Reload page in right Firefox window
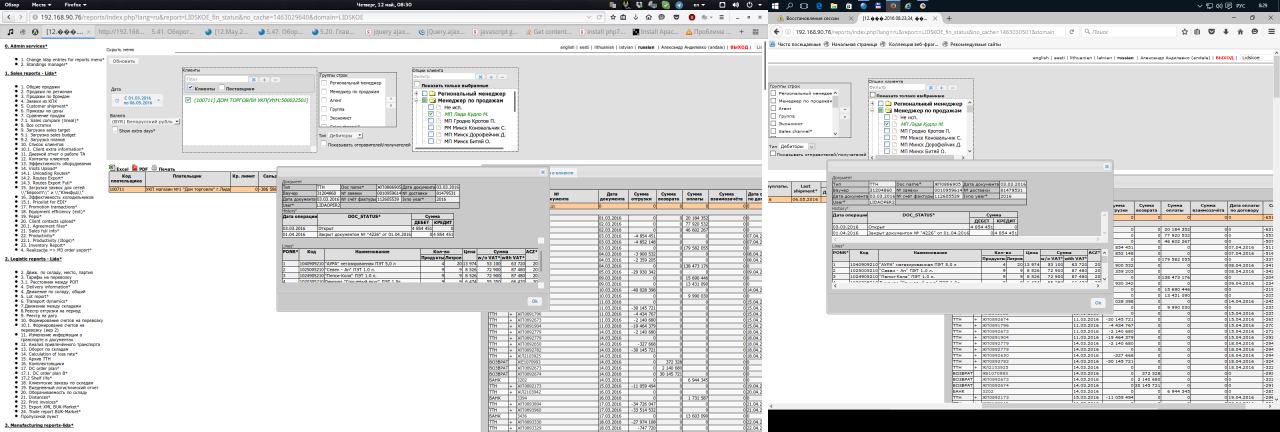 pyautogui.click(x=1072, y=31)
